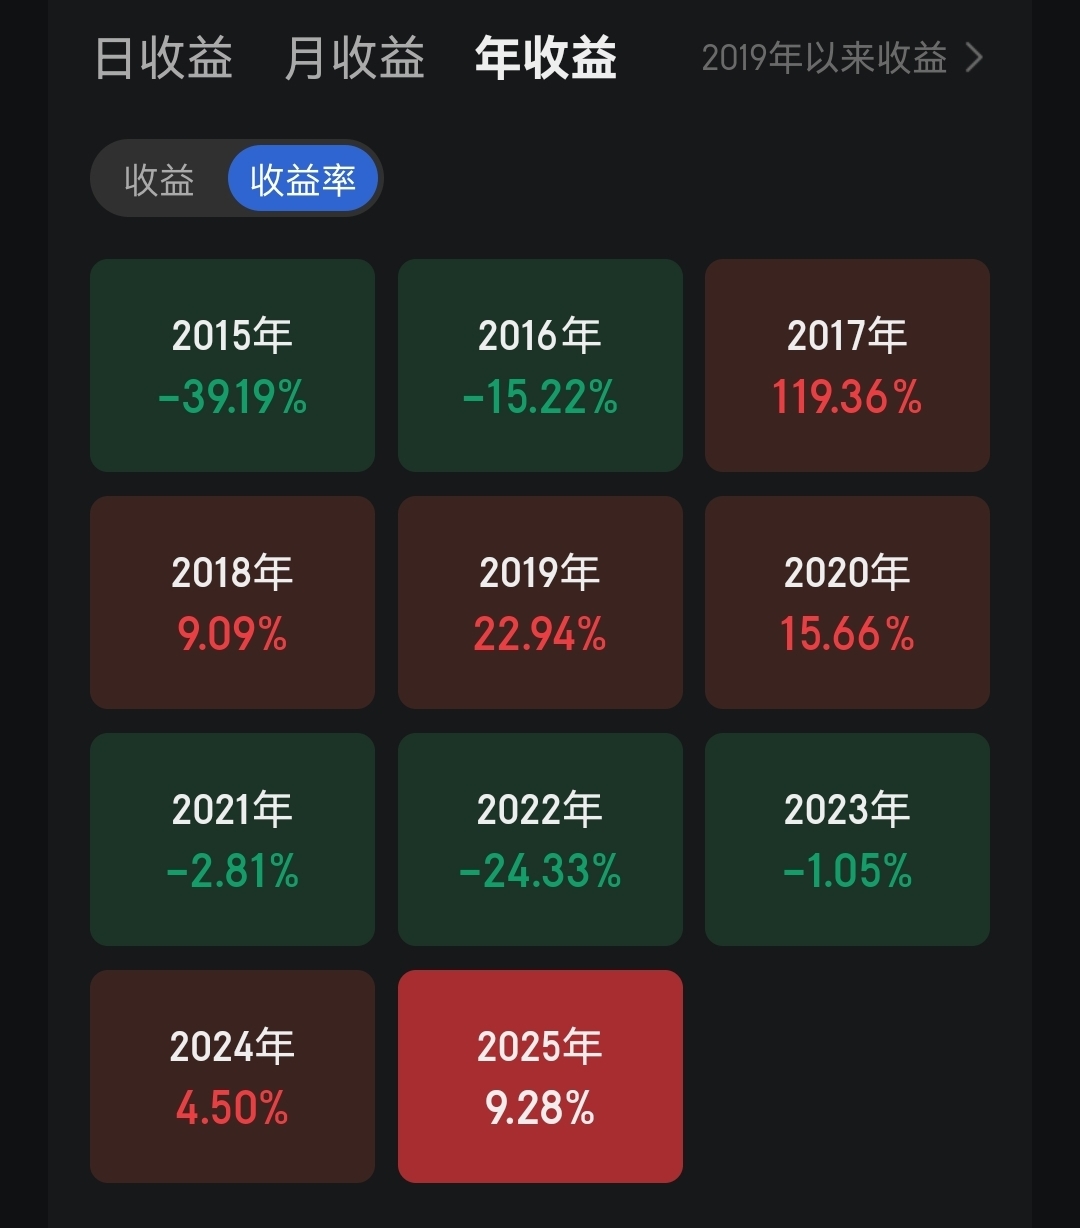Tap the chevron arrow beside 2019年以来收益

tap(974, 58)
